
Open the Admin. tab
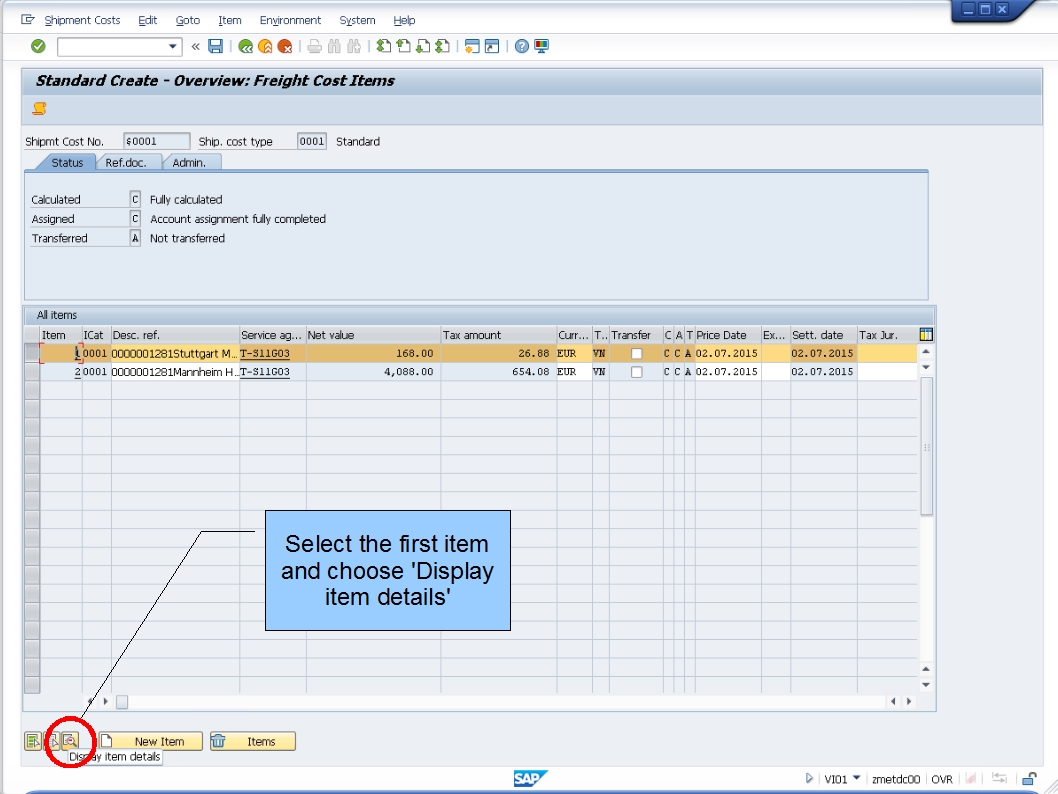(x=188, y=161)
